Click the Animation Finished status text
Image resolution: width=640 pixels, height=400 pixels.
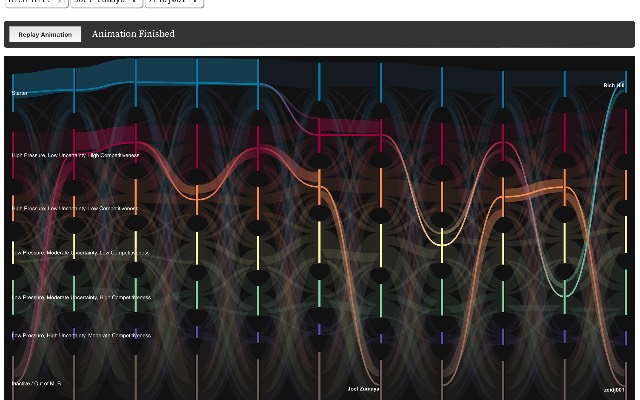(133, 34)
